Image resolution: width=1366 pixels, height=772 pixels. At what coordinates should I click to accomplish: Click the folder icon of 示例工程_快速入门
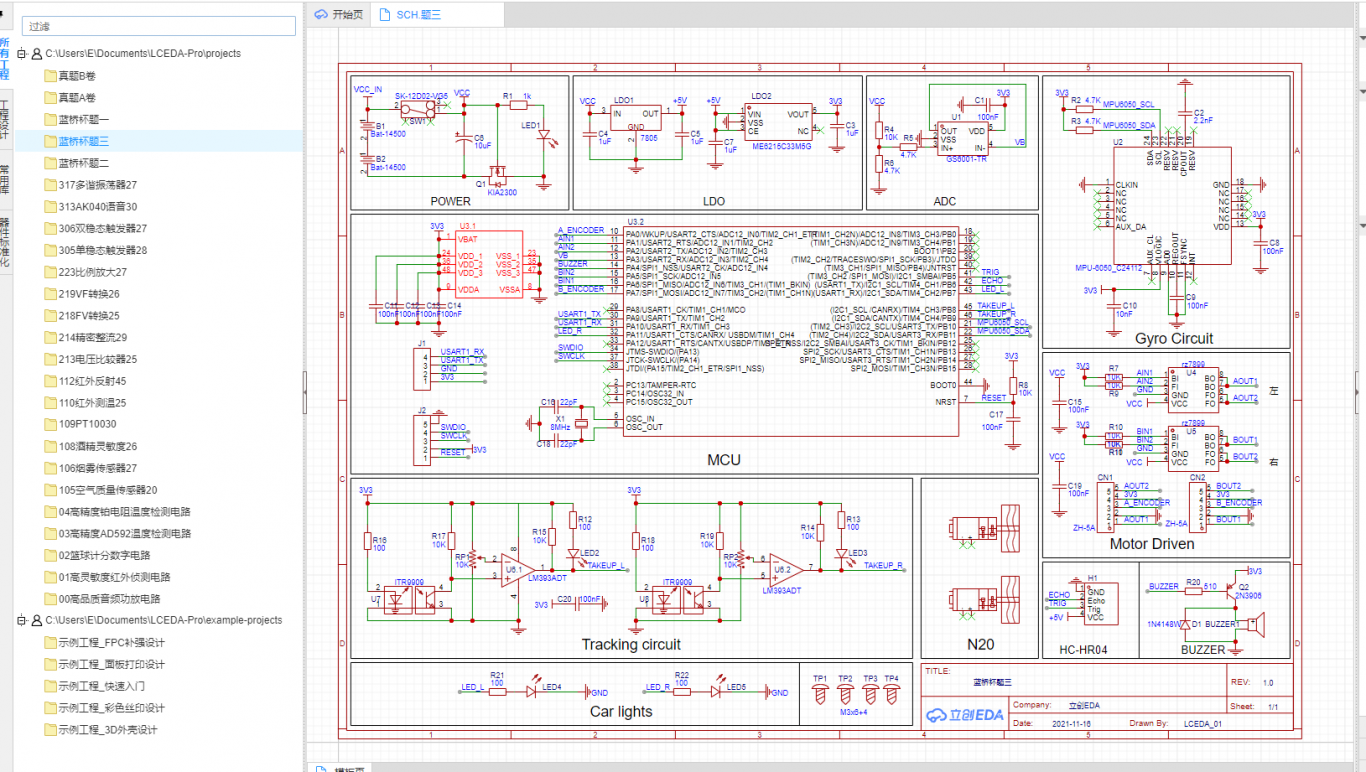click(50, 686)
